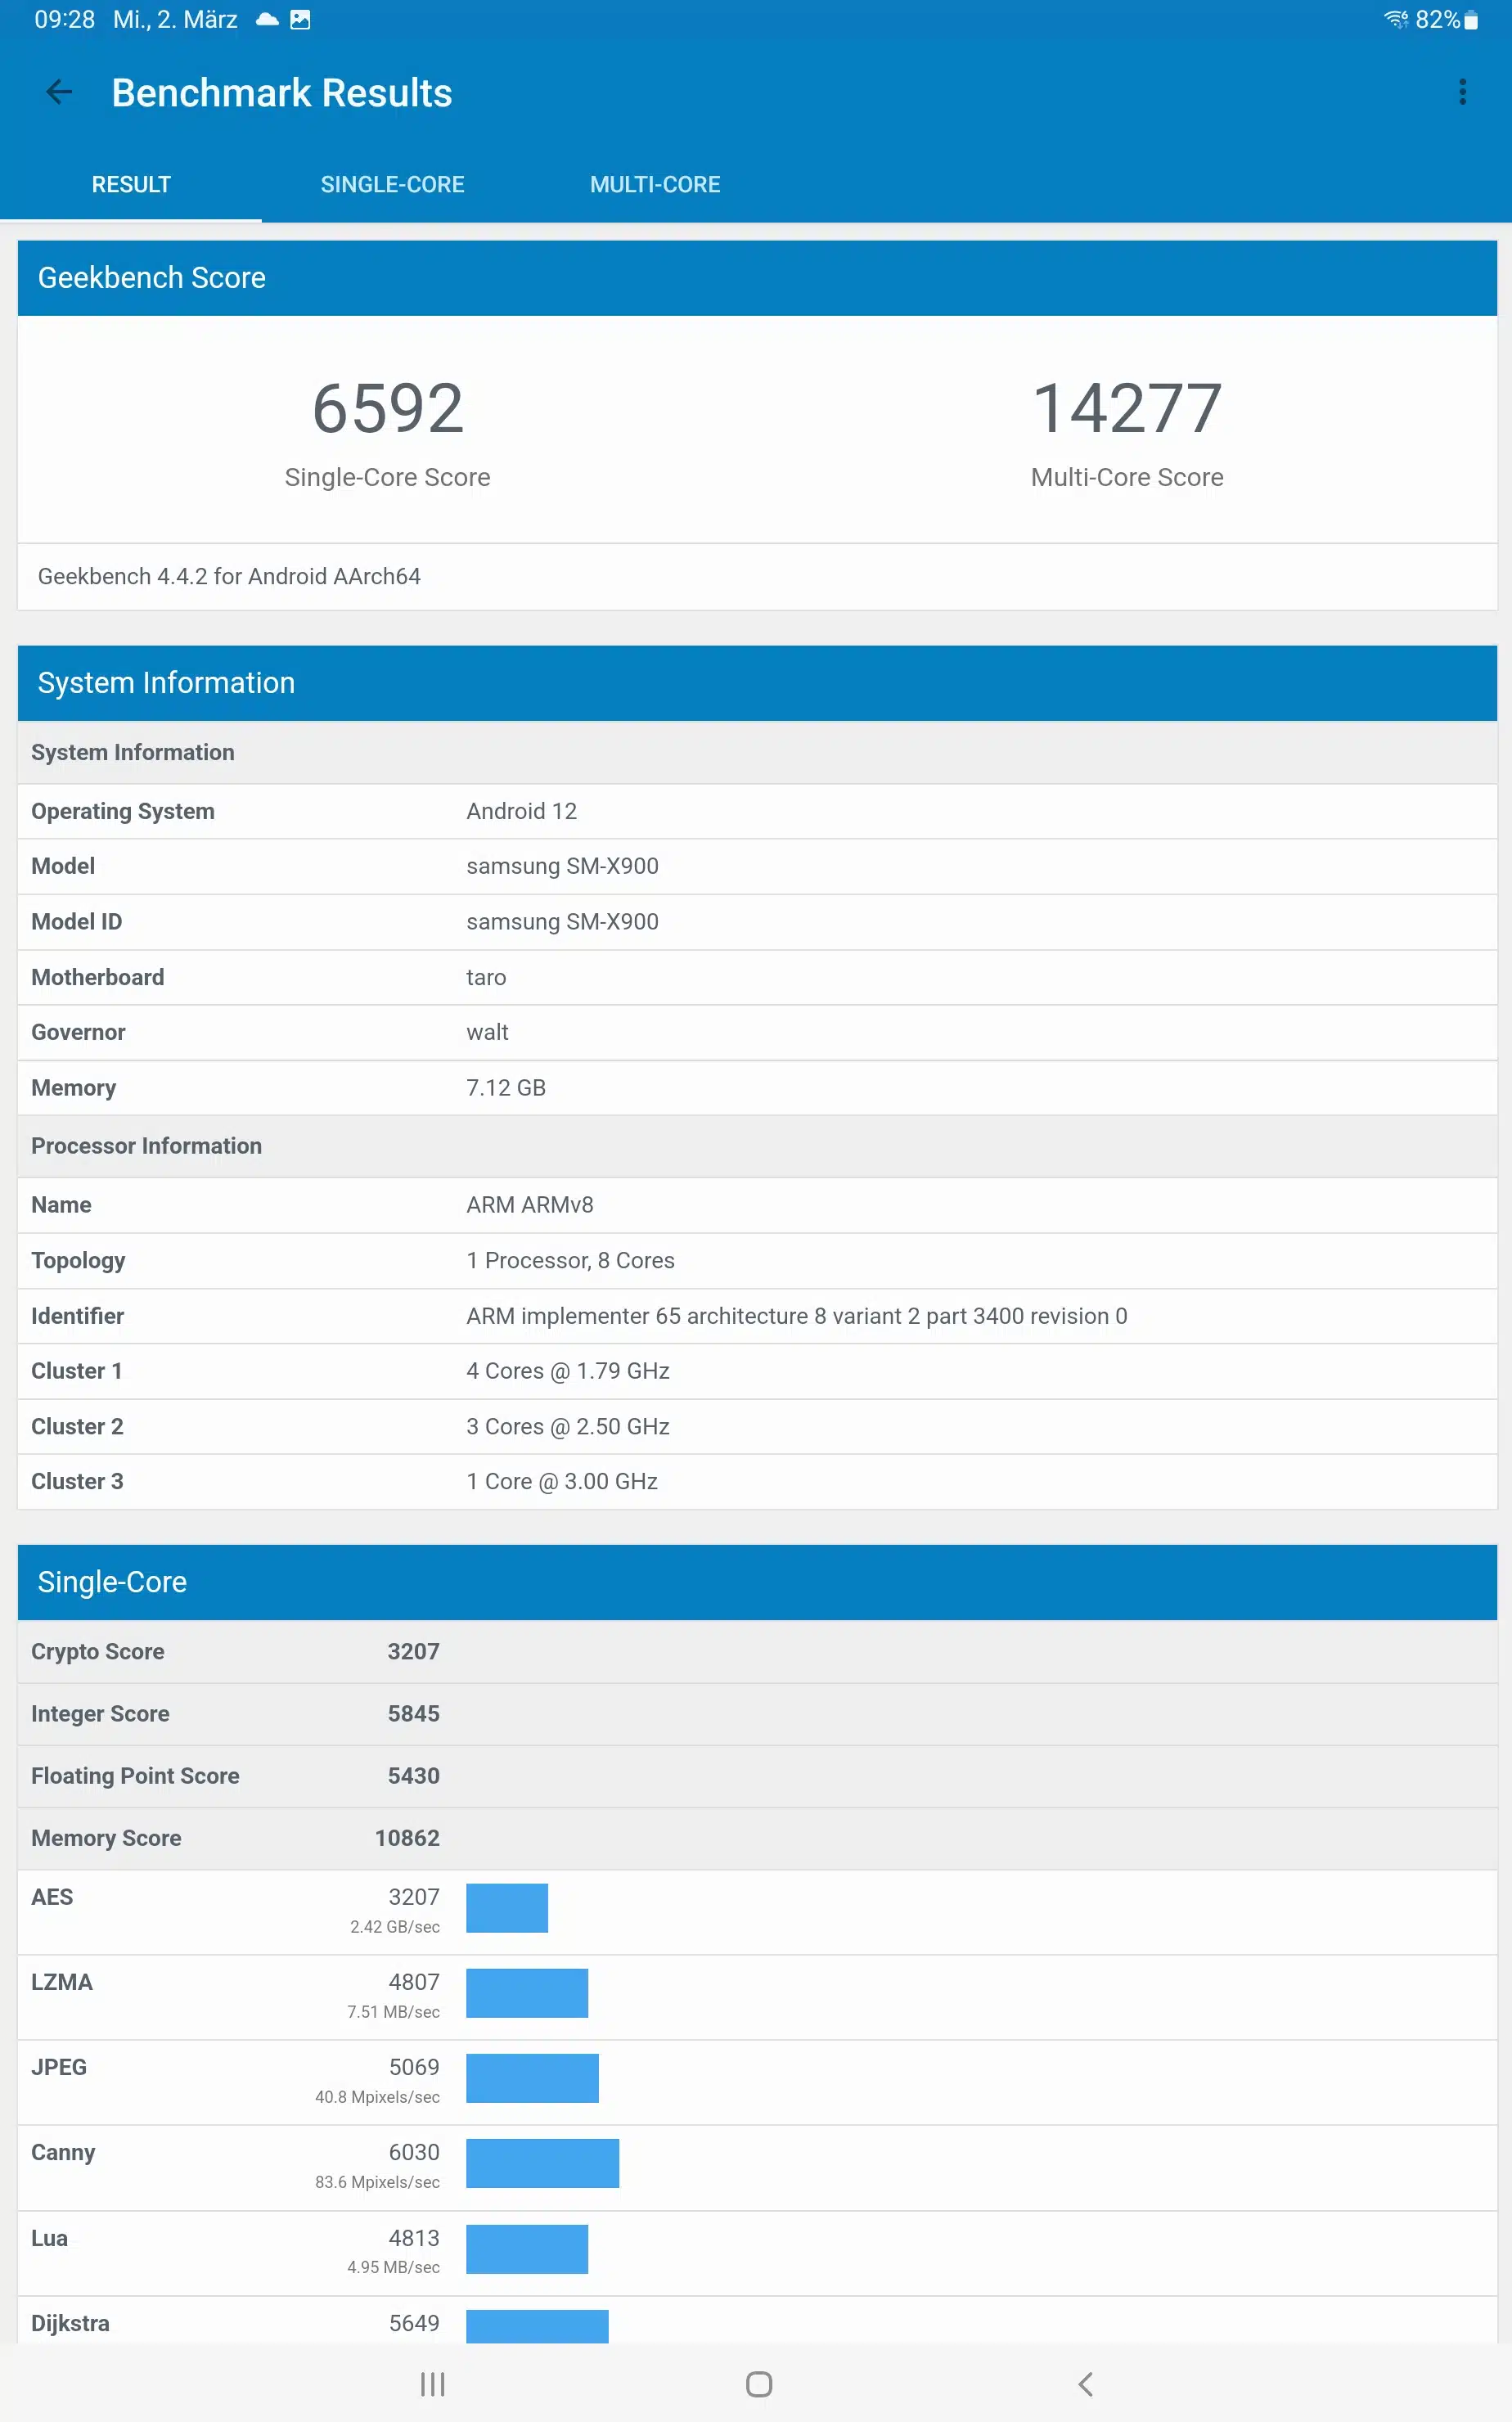Tap the Wi-Fi signal icon
The width and height of the screenshot is (1512, 2422).
1395,20
